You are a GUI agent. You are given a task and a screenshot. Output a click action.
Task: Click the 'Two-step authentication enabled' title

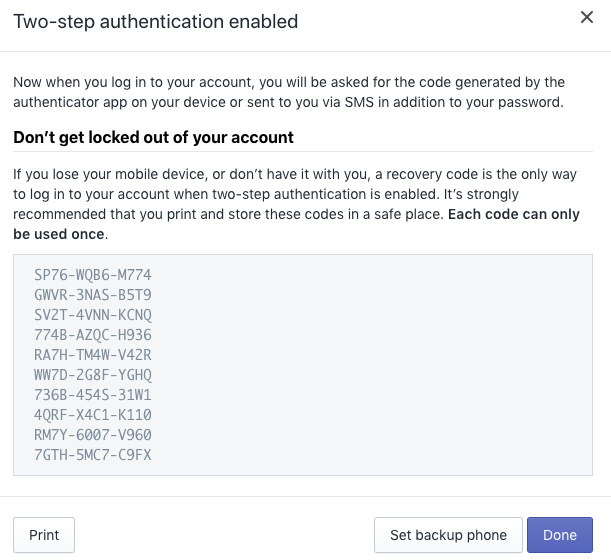pyautogui.click(x=155, y=21)
